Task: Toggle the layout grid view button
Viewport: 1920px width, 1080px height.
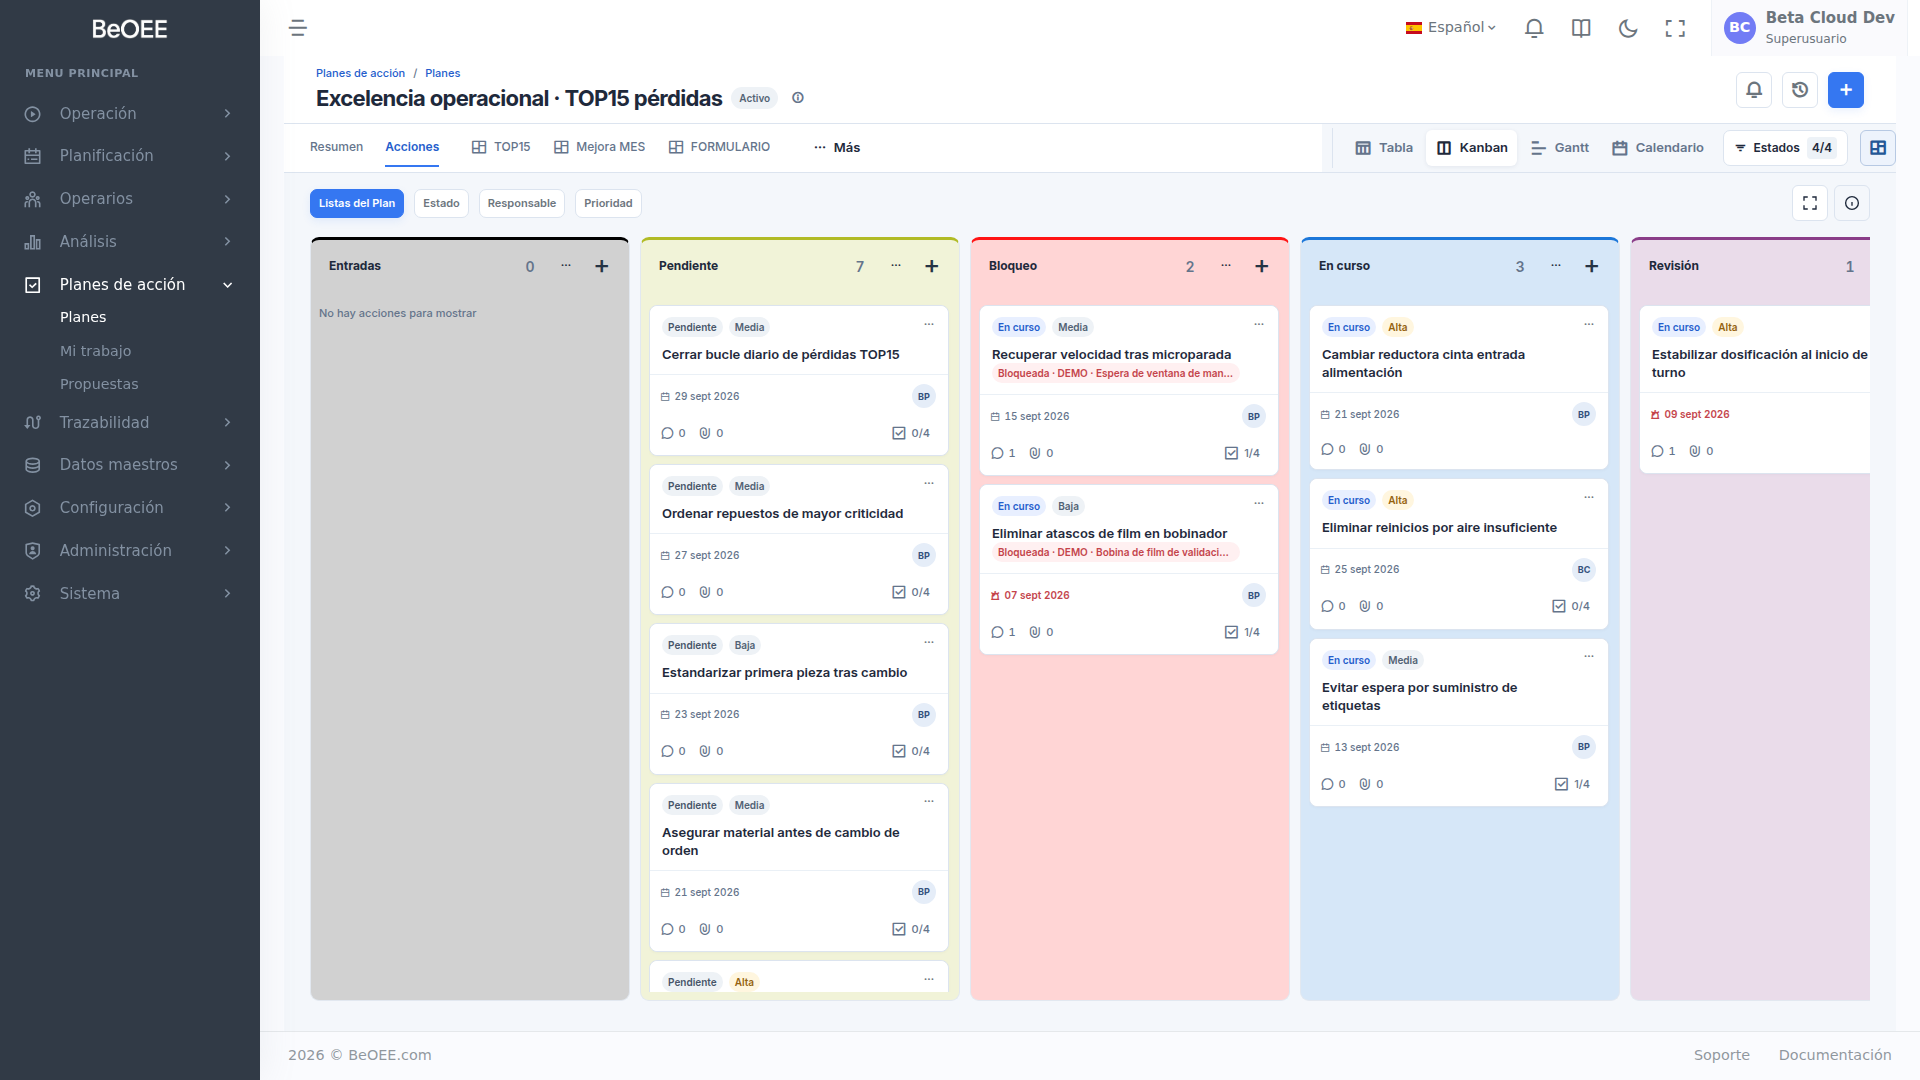Action: click(x=1878, y=148)
